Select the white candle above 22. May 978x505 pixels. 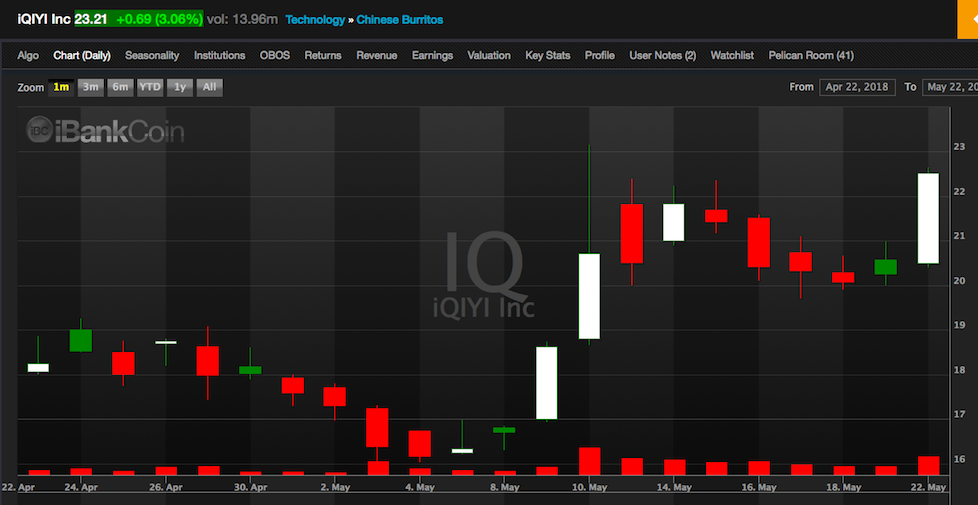tap(928, 218)
